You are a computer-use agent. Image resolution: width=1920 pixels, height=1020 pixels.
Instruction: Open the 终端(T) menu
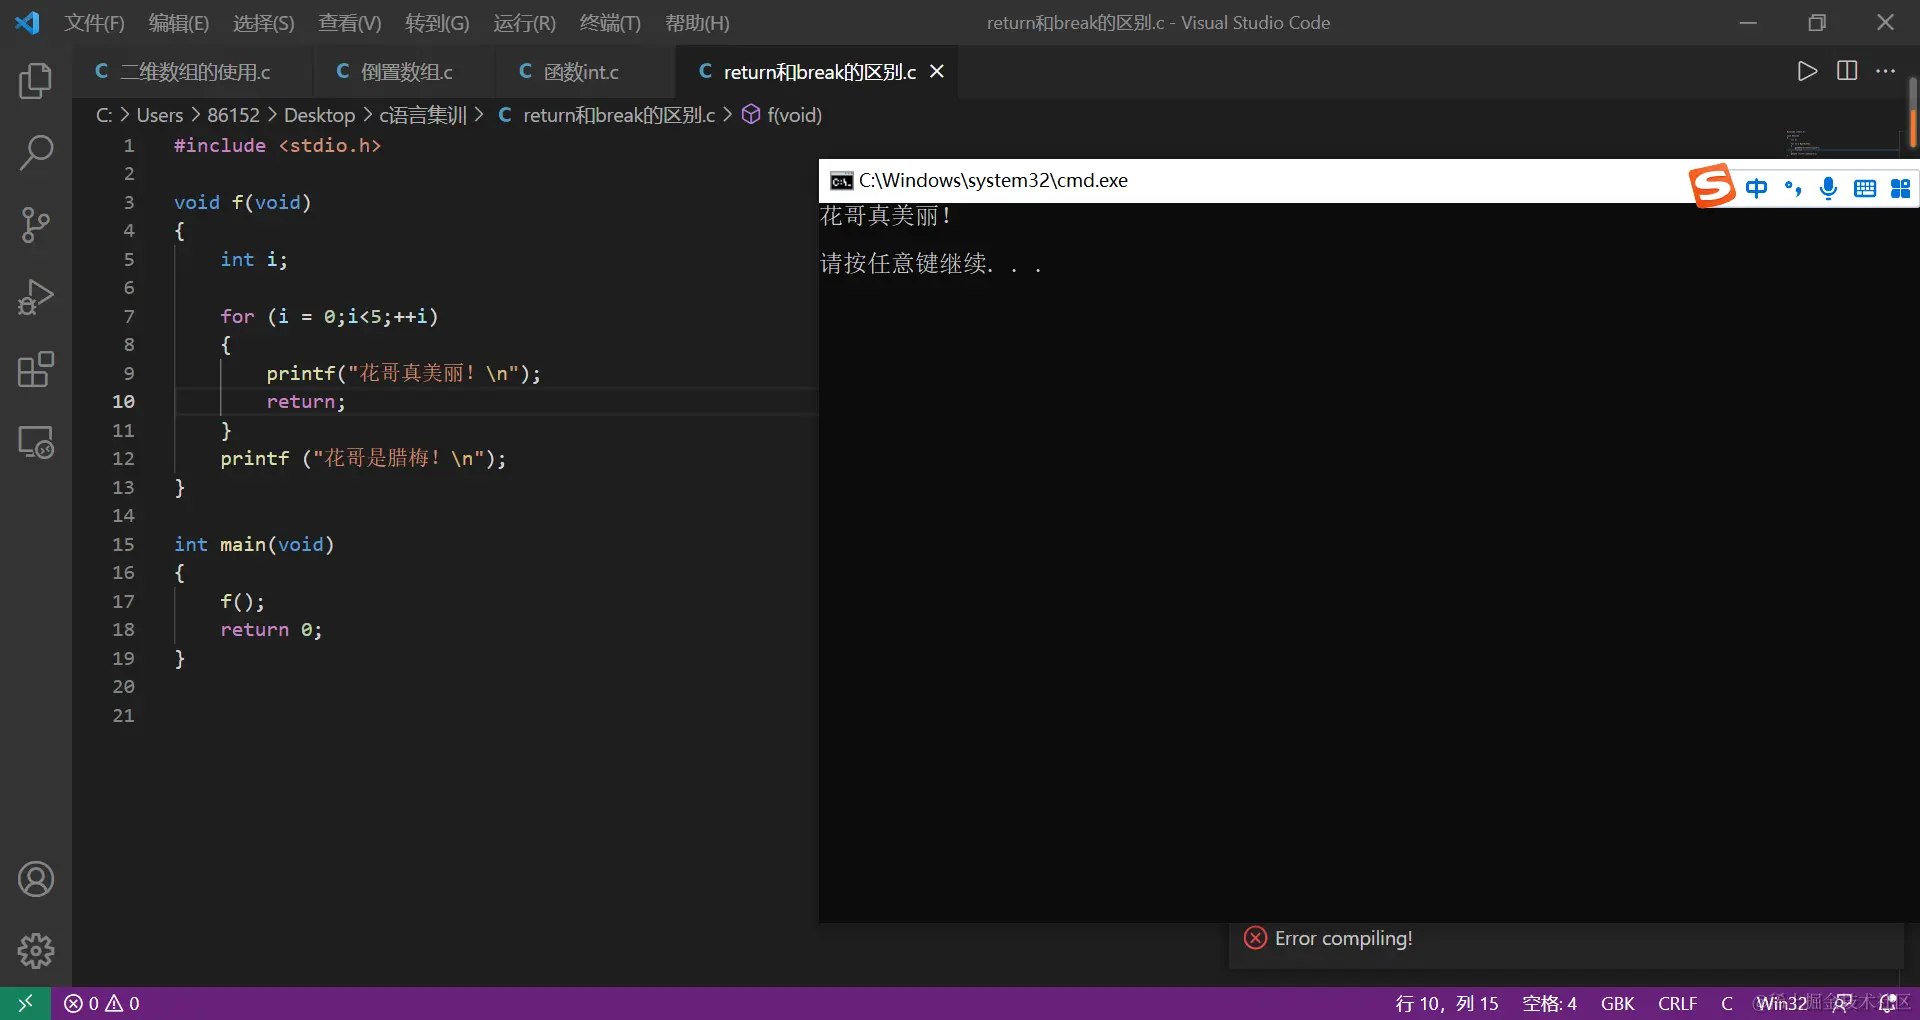(x=610, y=22)
